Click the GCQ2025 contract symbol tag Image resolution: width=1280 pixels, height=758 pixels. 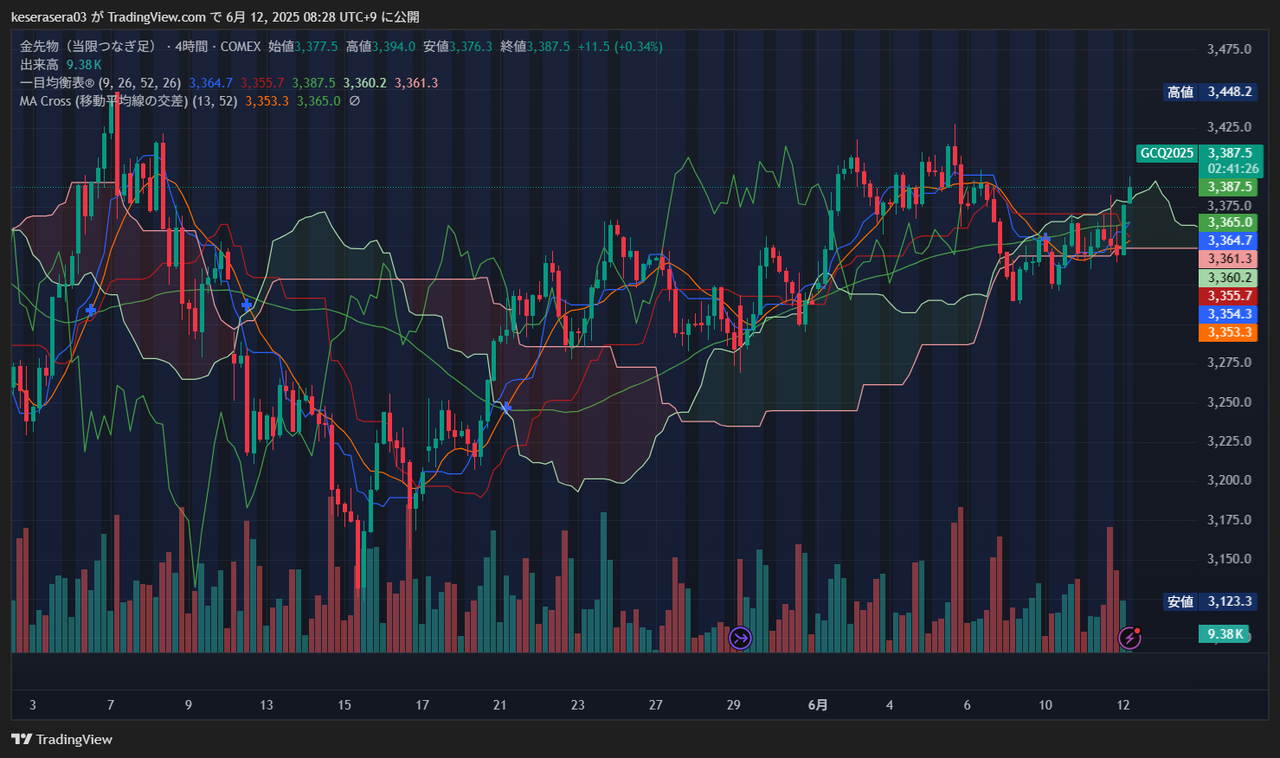click(1166, 153)
